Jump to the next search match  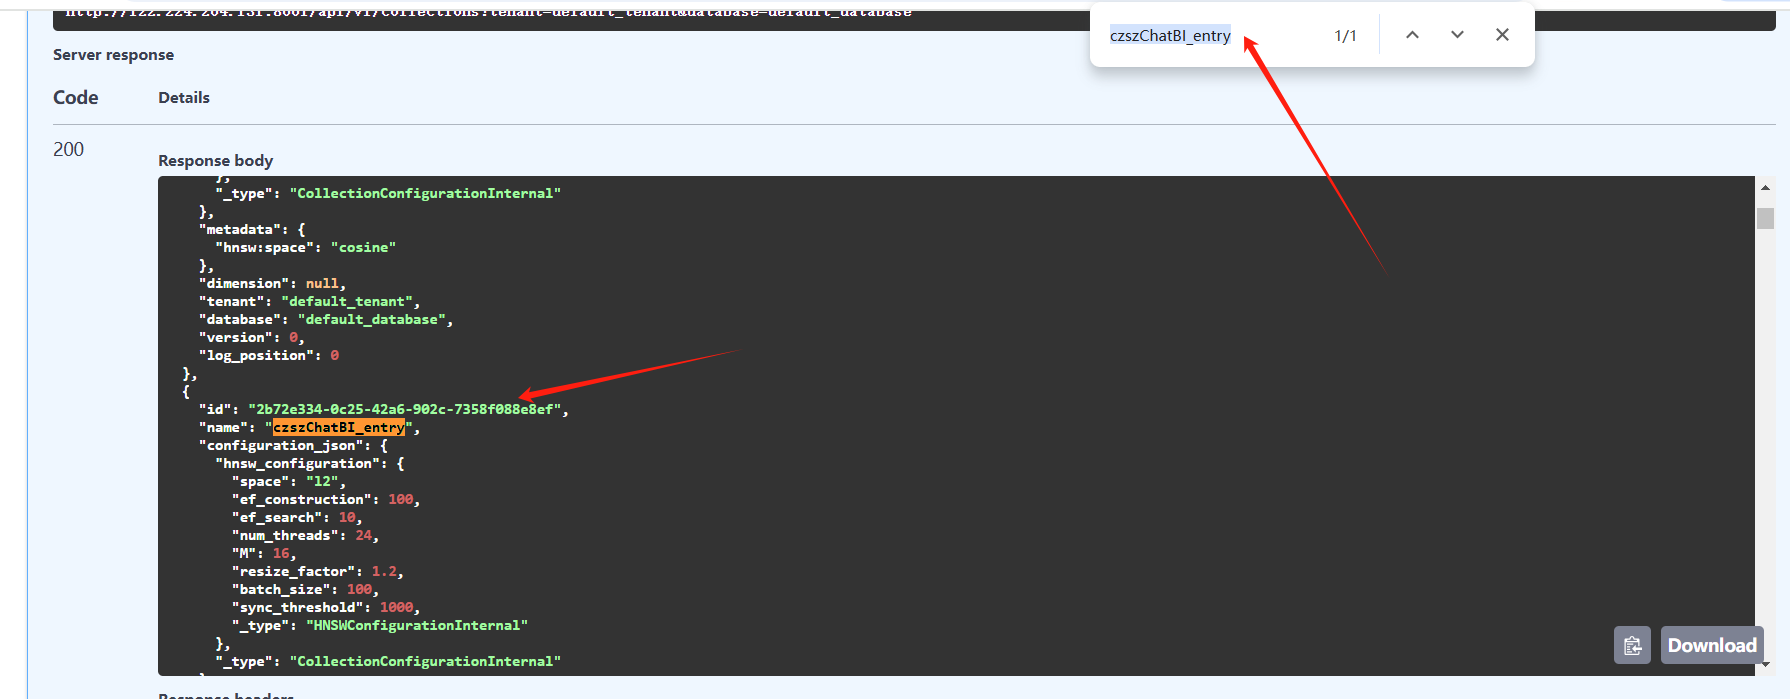tap(1457, 35)
